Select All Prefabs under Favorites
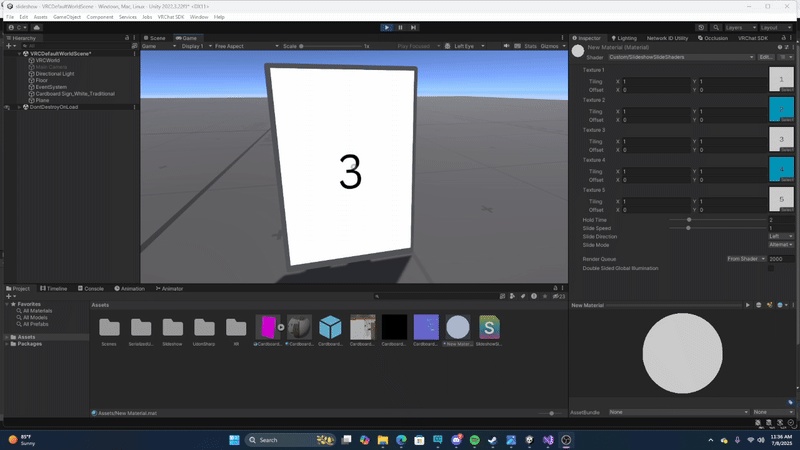 35,324
